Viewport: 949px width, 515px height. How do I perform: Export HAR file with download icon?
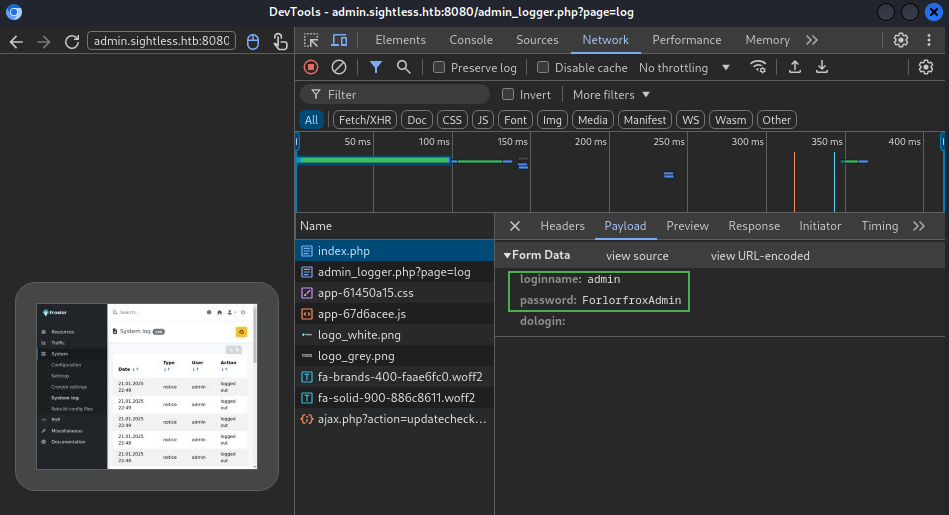[822, 67]
